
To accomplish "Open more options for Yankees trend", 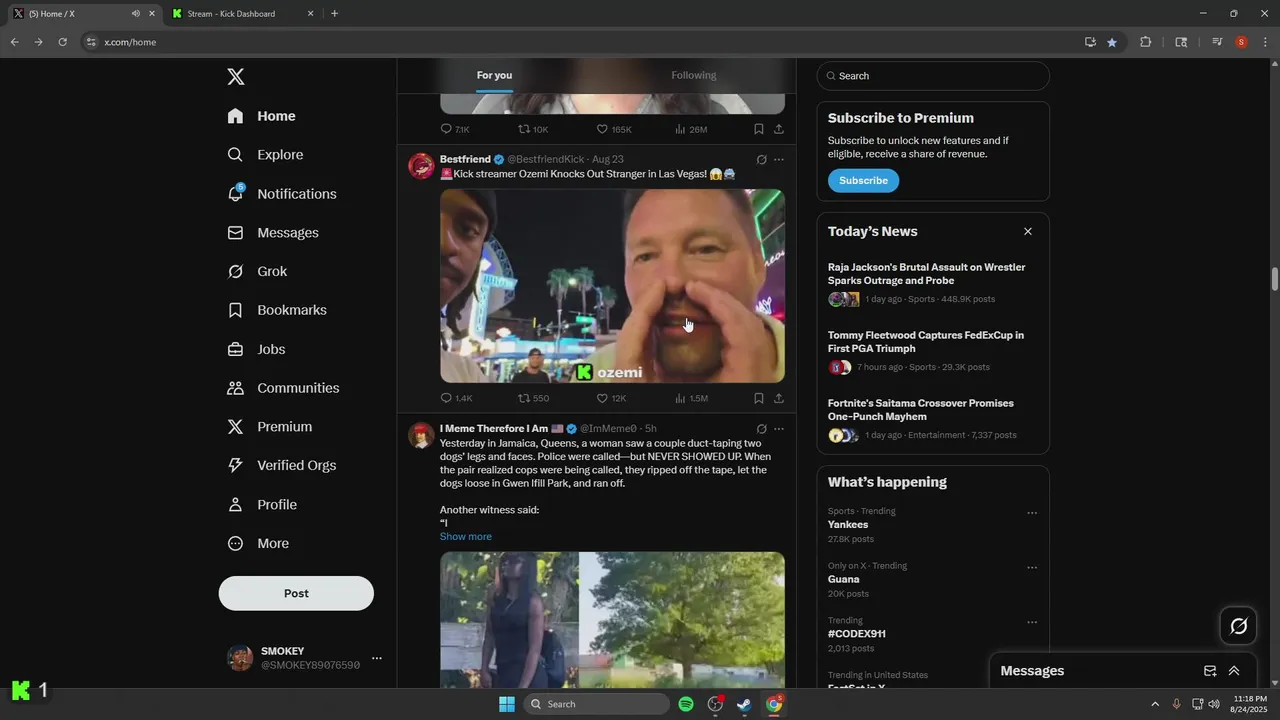I will point(1032,513).
